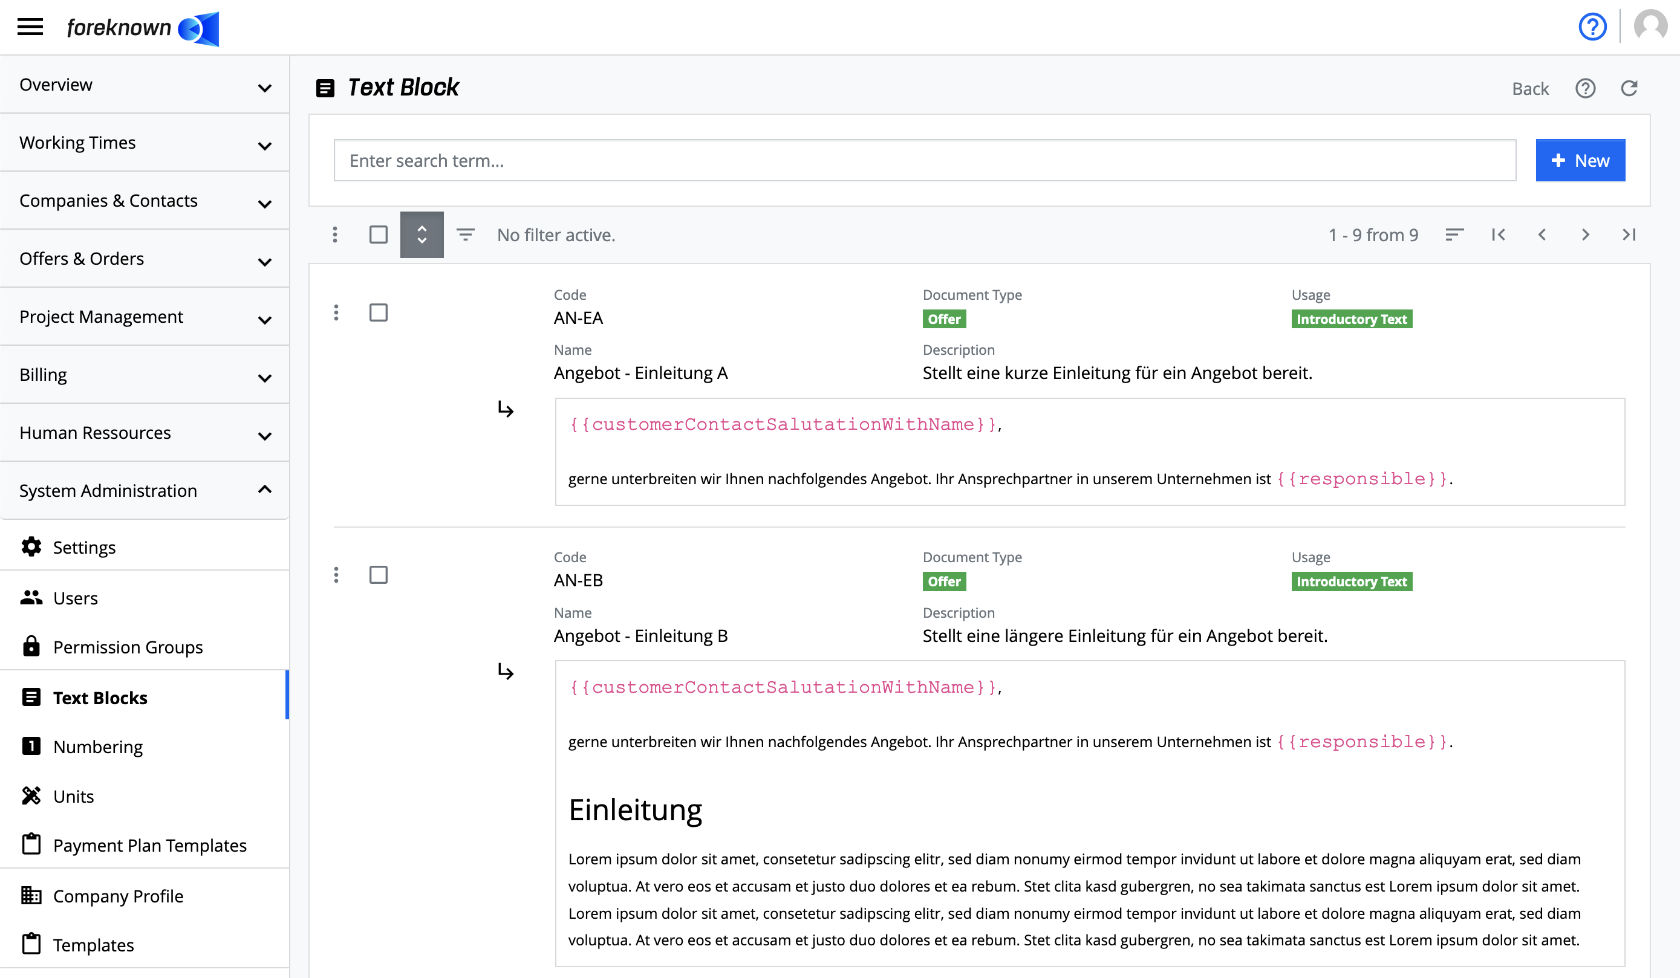Click the code AN-EB

coord(578,580)
